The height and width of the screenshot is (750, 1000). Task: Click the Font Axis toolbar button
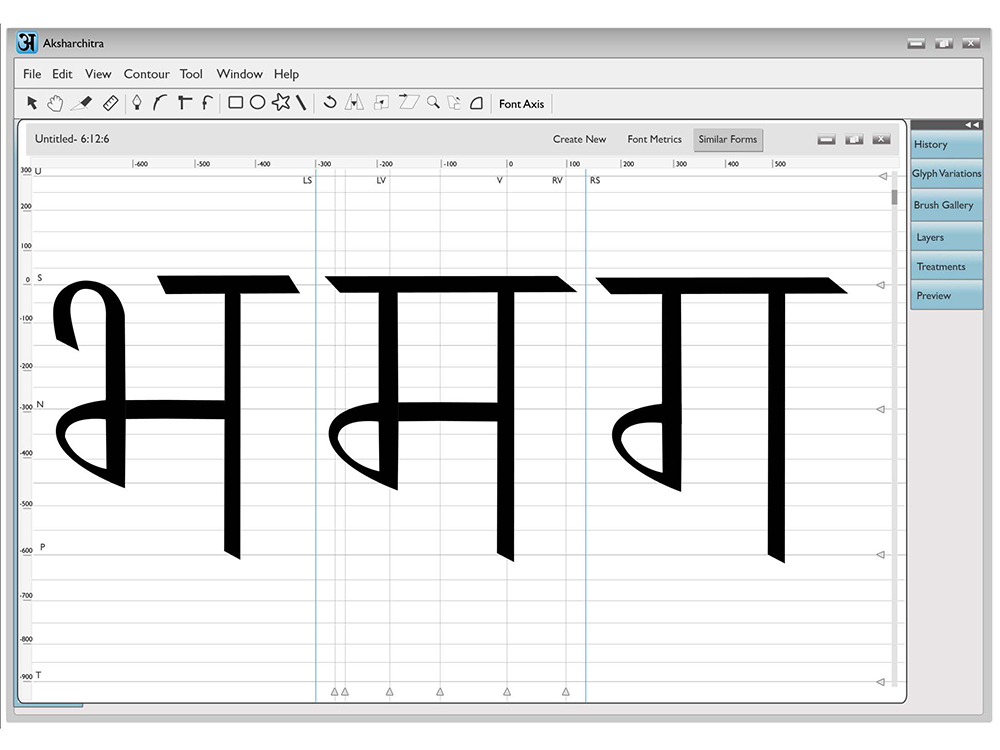521,104
